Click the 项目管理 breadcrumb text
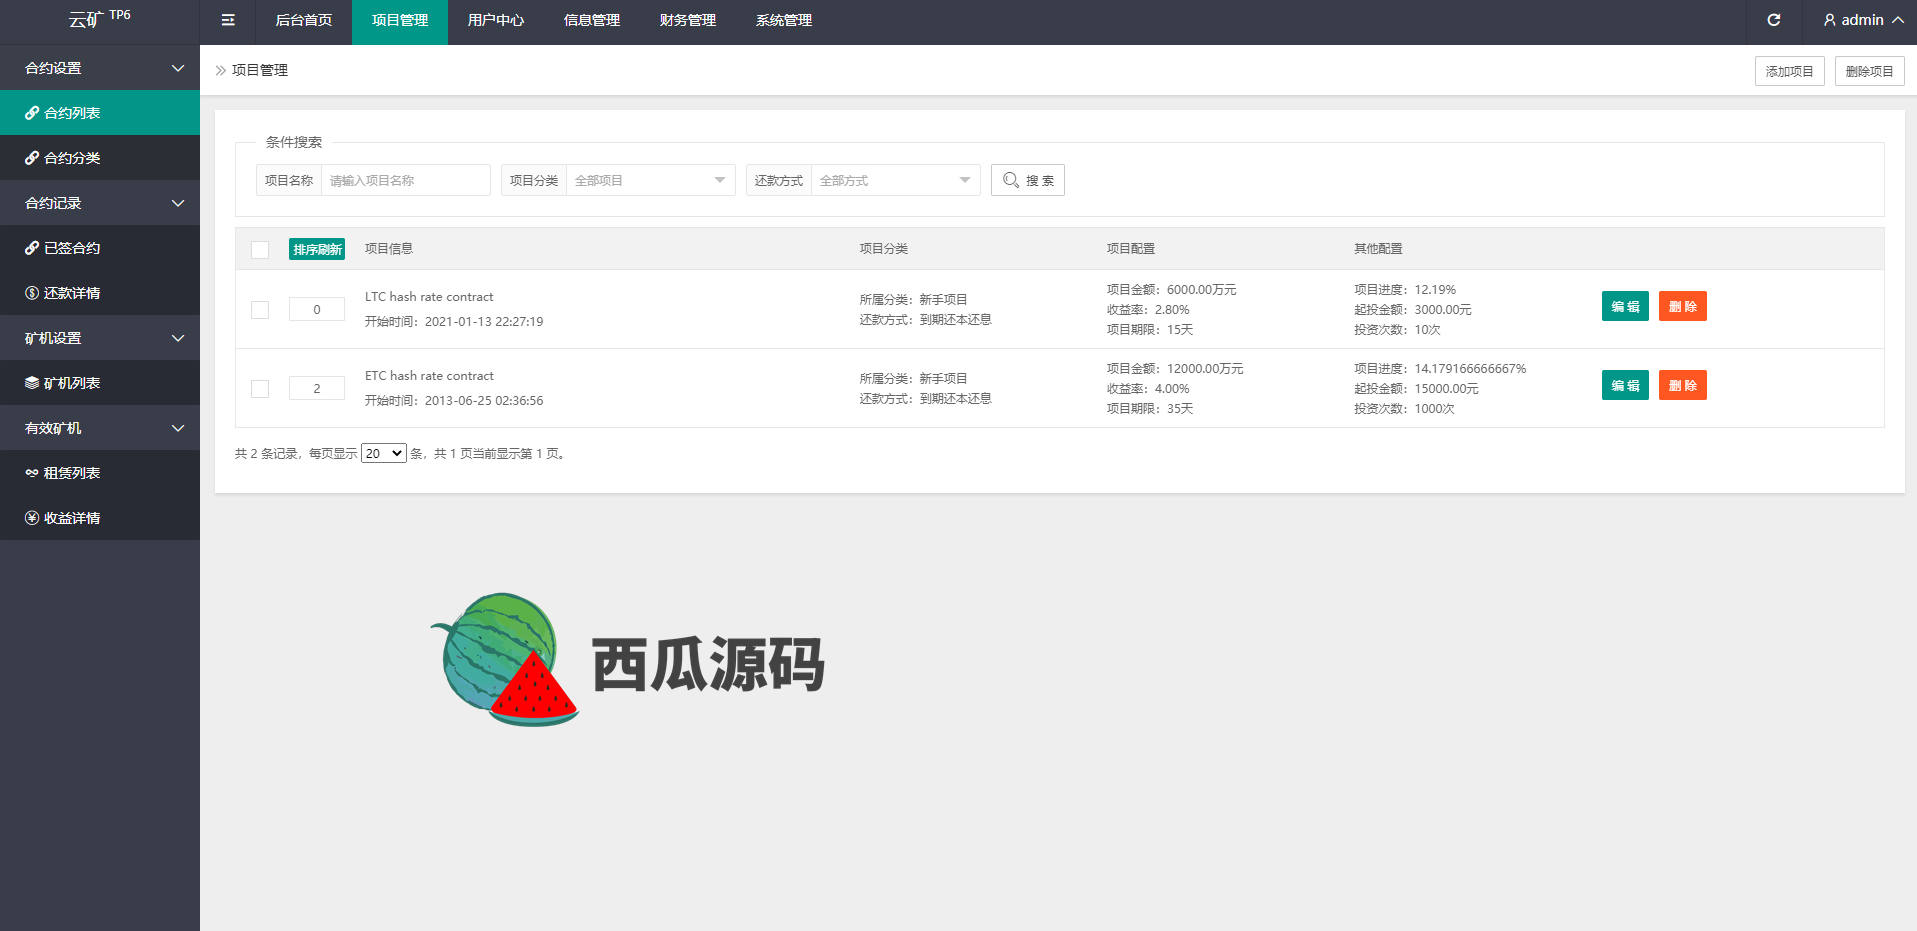The width and height of the screenshot is (1917, 931). coord(260,70)
